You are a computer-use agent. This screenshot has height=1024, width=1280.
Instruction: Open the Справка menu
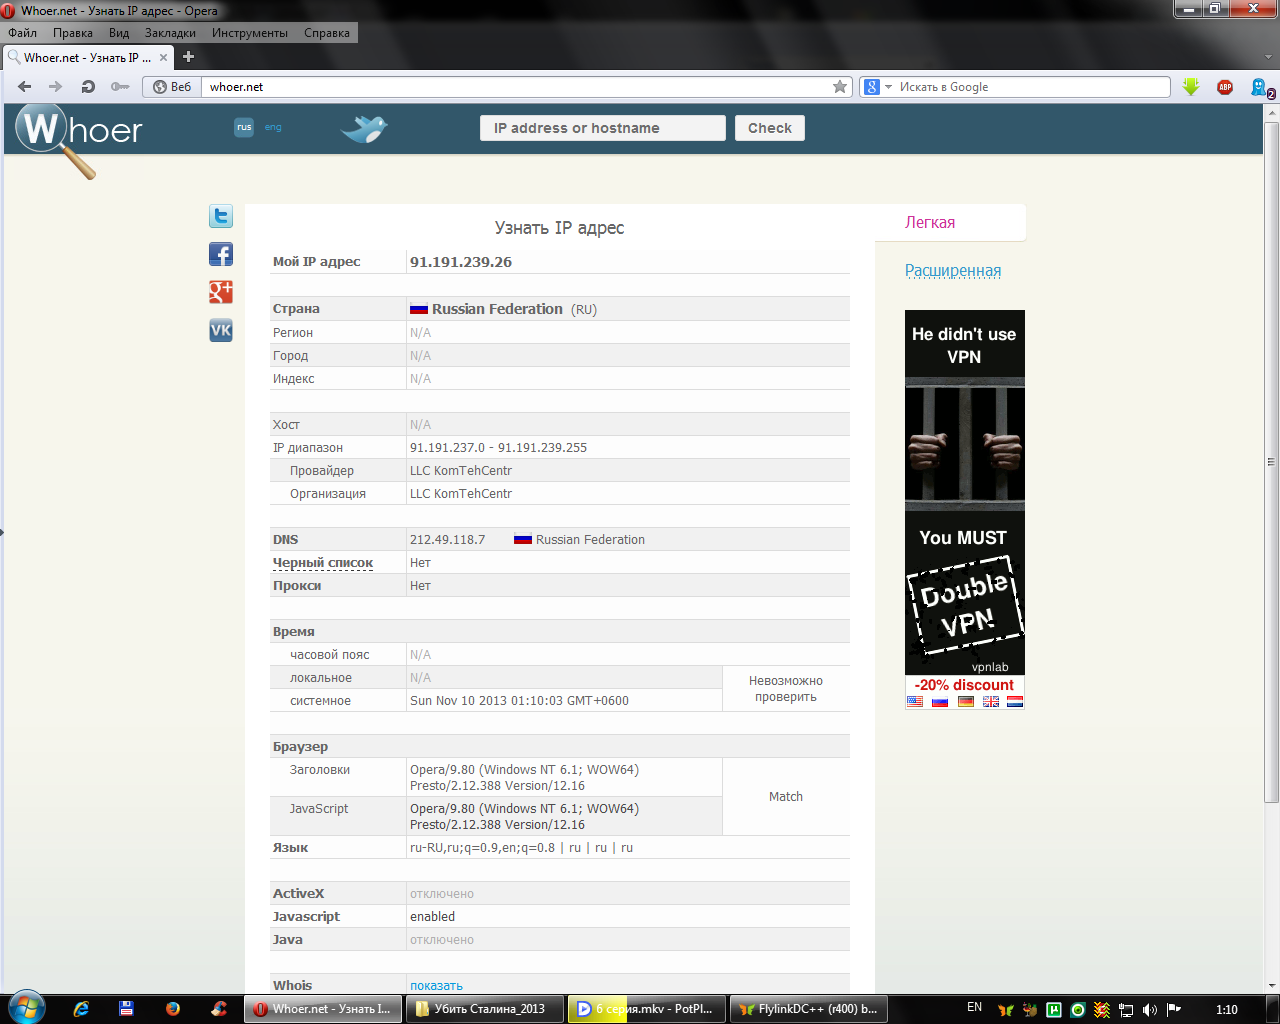pos(327,33)
